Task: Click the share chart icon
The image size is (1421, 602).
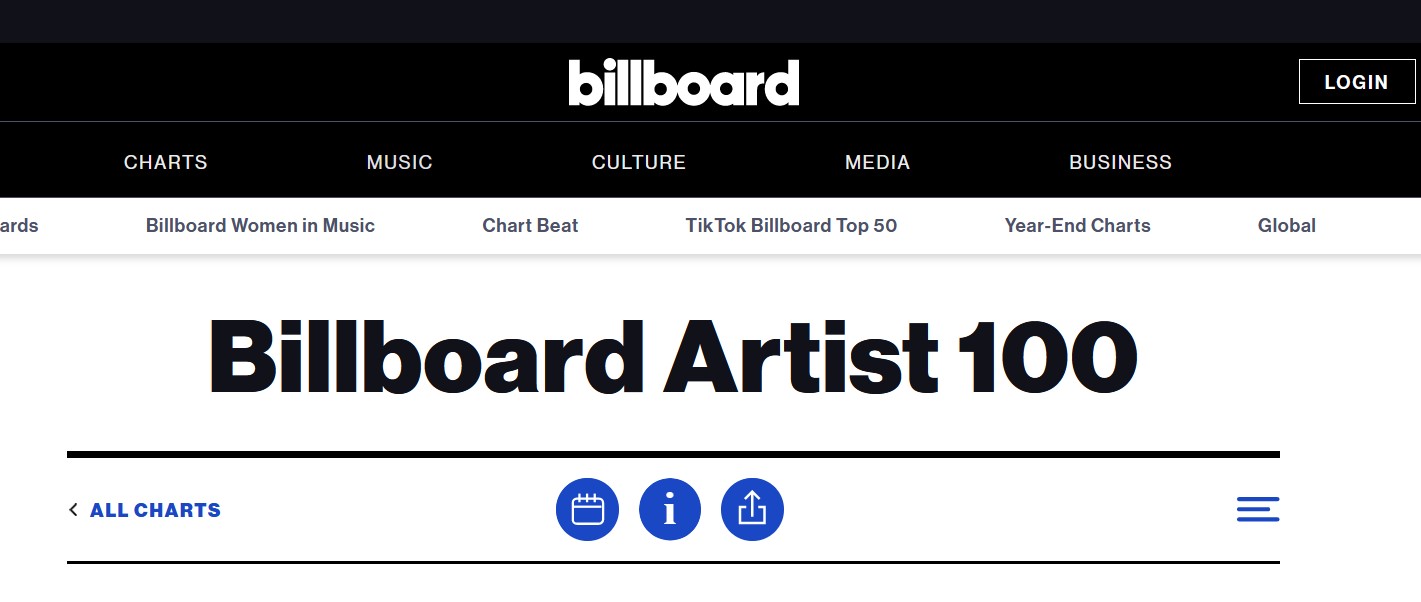Action: coord(752,510)
